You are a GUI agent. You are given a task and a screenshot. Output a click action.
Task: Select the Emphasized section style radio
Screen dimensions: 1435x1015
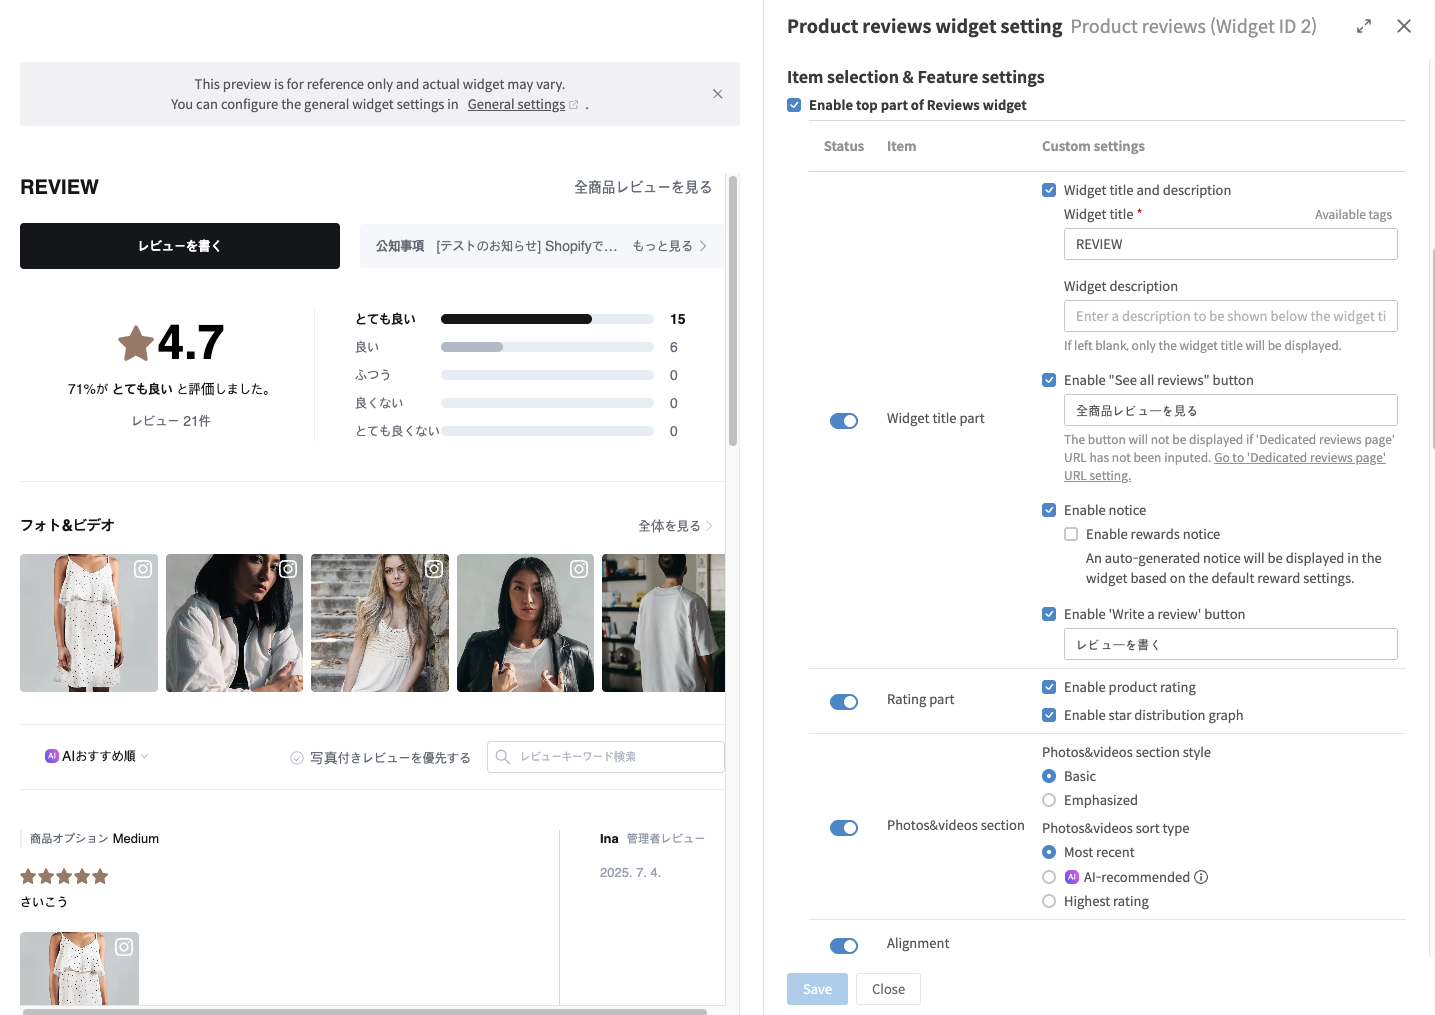[1049, 800]
